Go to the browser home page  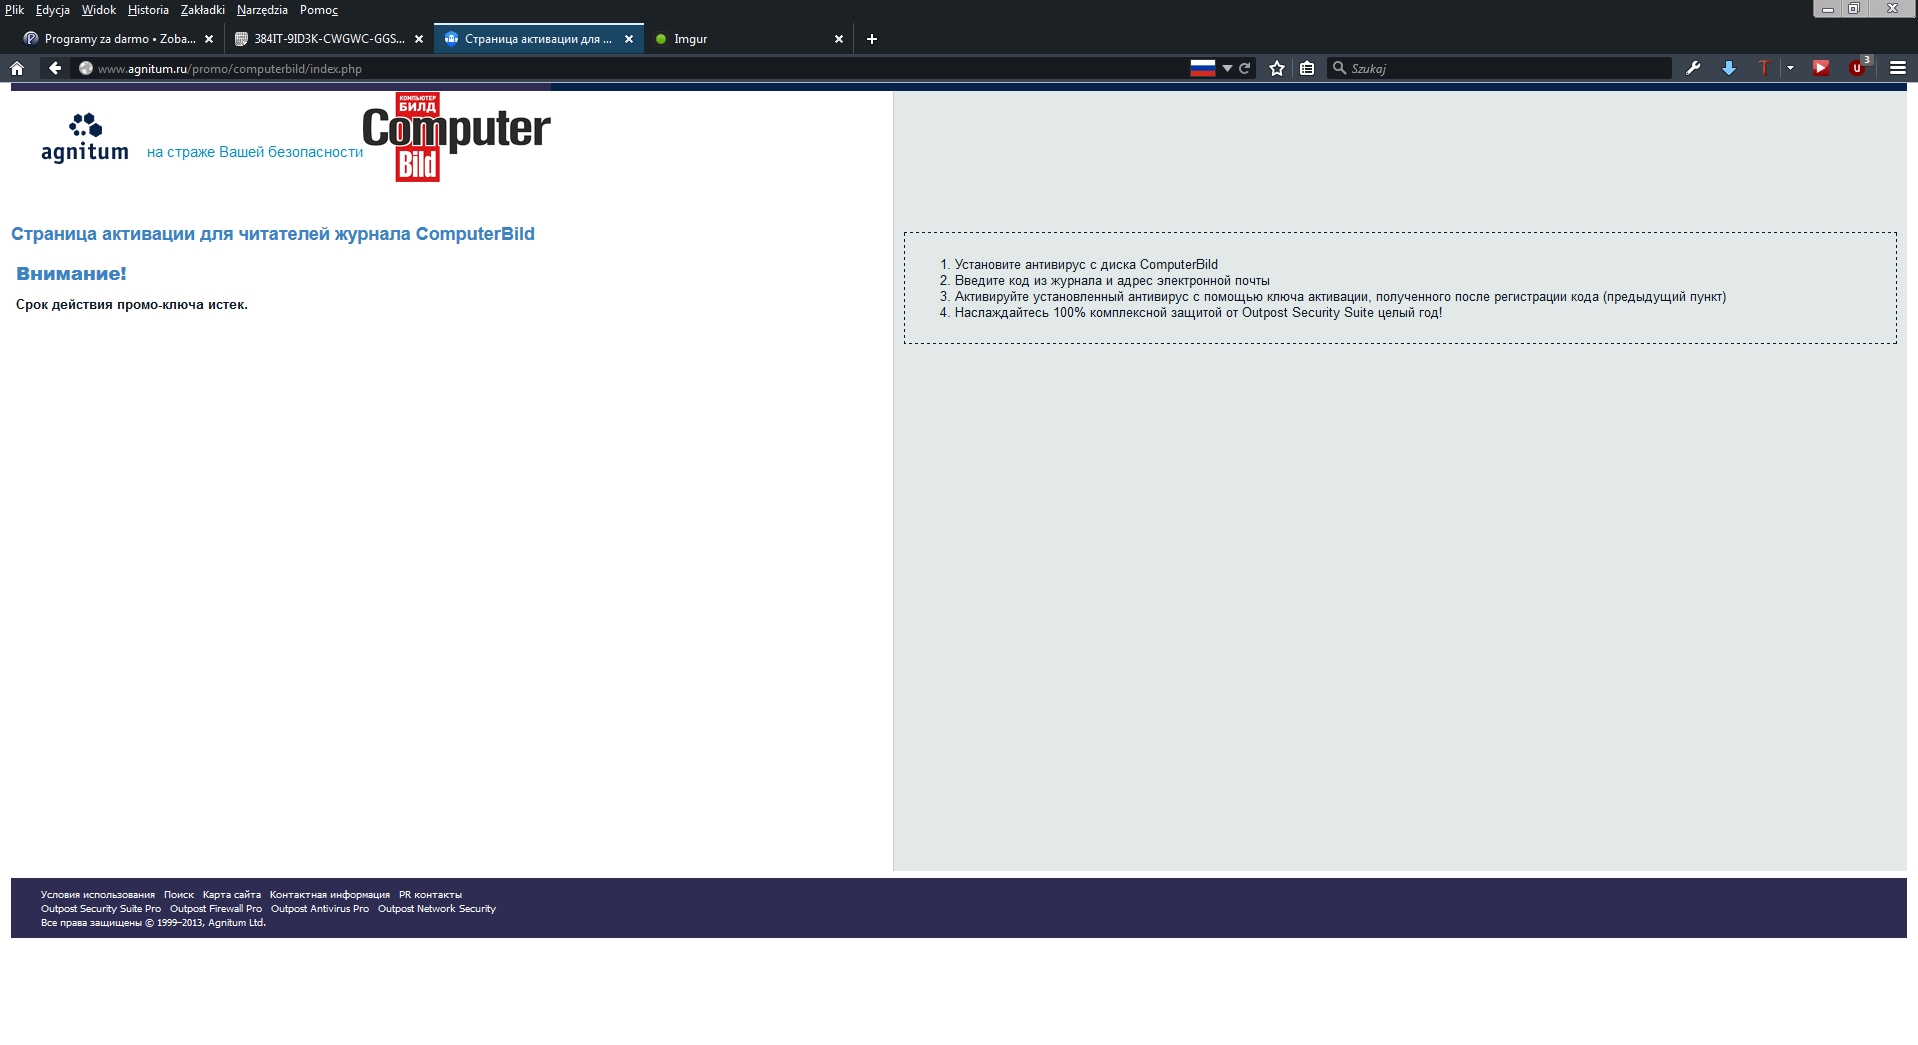point(17,68)
